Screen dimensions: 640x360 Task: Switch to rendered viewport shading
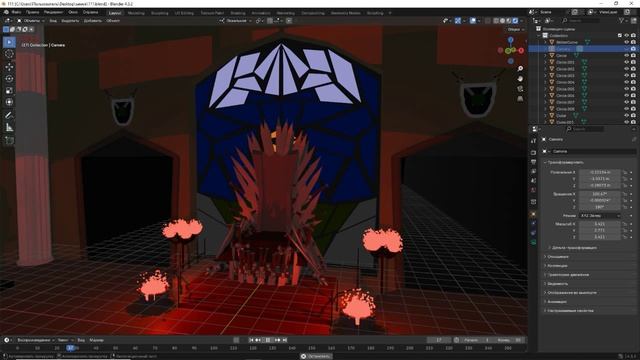pos(516,20)
